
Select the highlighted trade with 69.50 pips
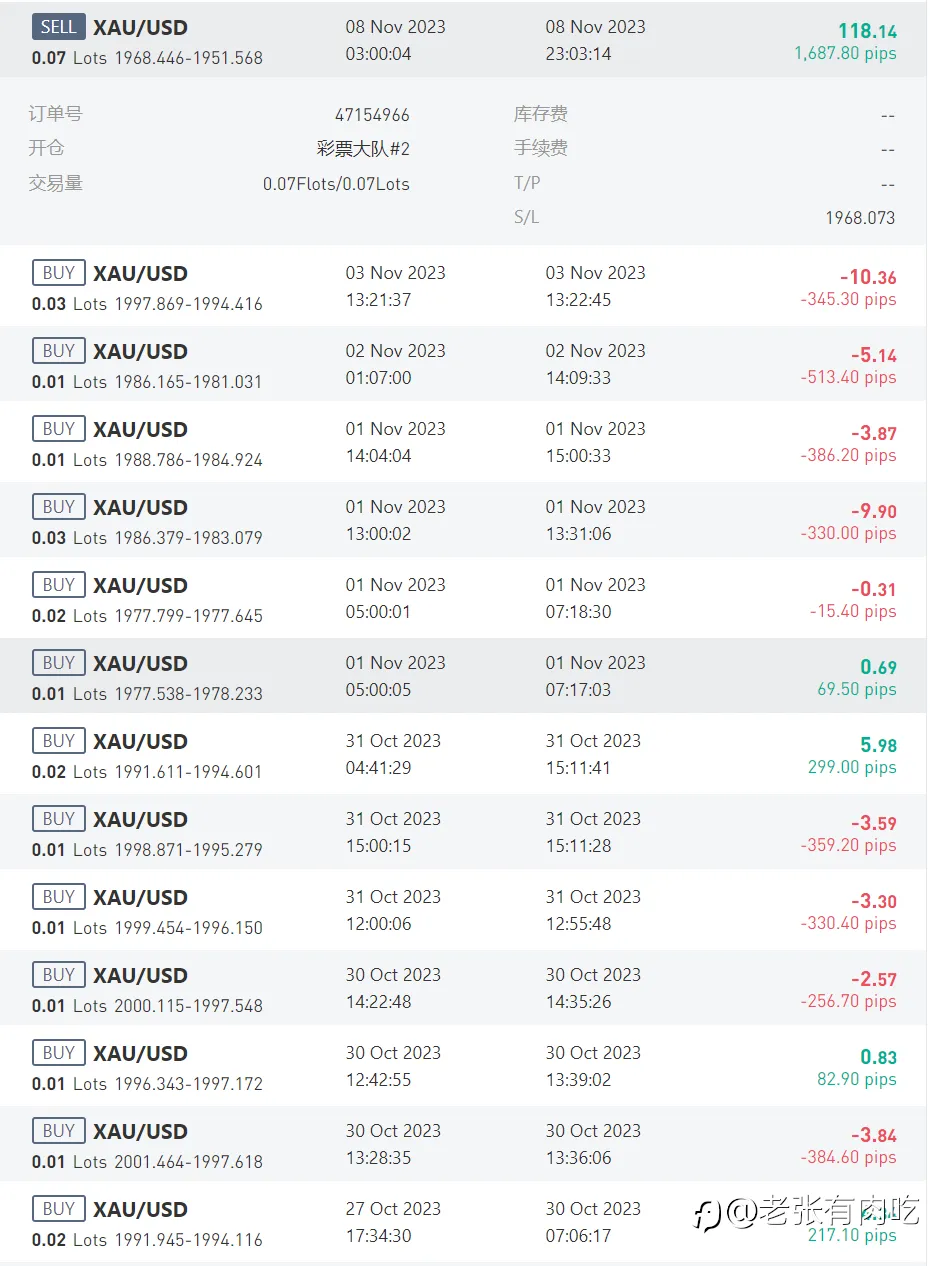[464, 676]
